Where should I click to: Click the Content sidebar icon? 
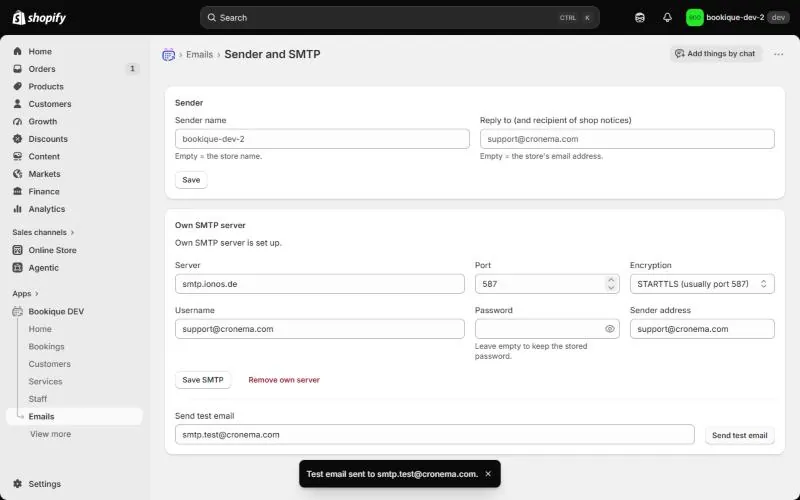coord(18,156)
